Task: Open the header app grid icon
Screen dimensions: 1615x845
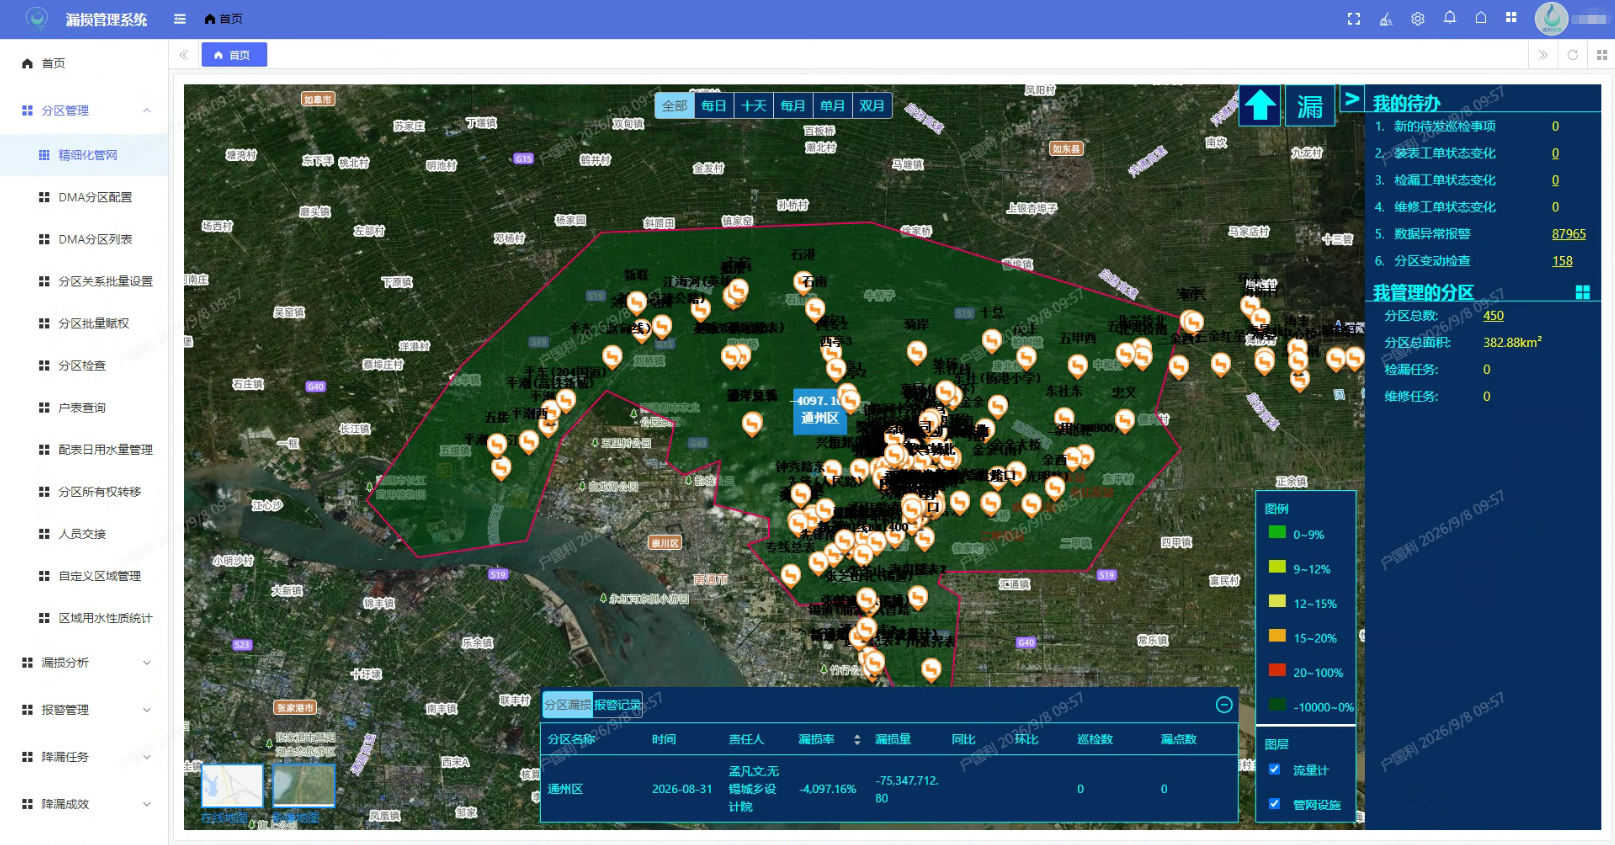Action: 1511,18
